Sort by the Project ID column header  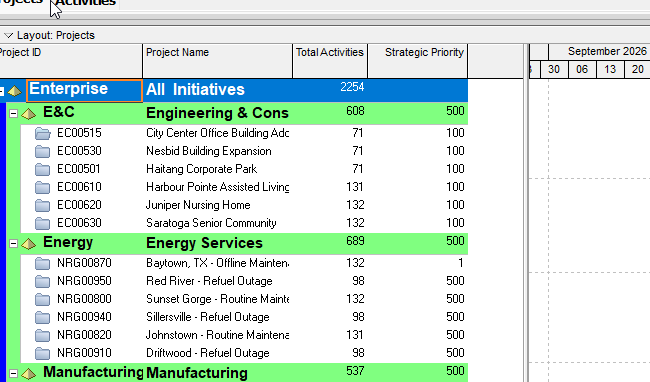click(x=71, y=61)
